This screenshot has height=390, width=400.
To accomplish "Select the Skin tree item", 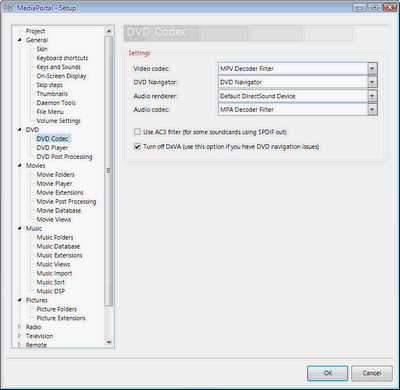I will point(42,49).
